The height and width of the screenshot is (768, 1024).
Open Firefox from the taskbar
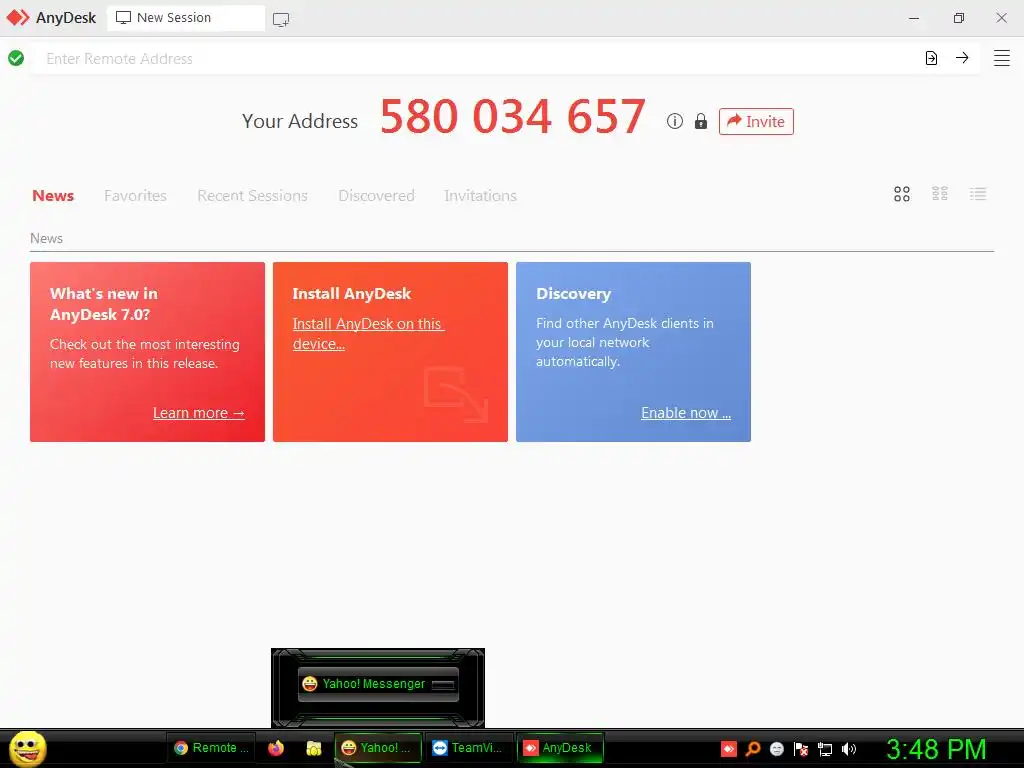pos(276,748)
